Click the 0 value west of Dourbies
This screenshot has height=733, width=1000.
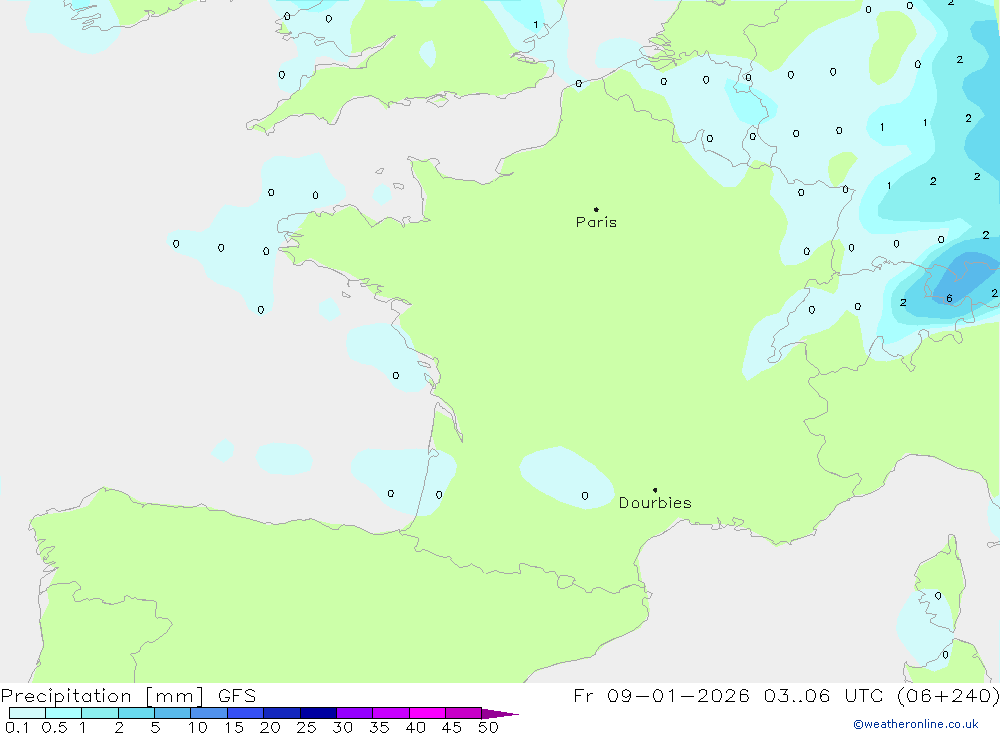click(x=585, y=496)
